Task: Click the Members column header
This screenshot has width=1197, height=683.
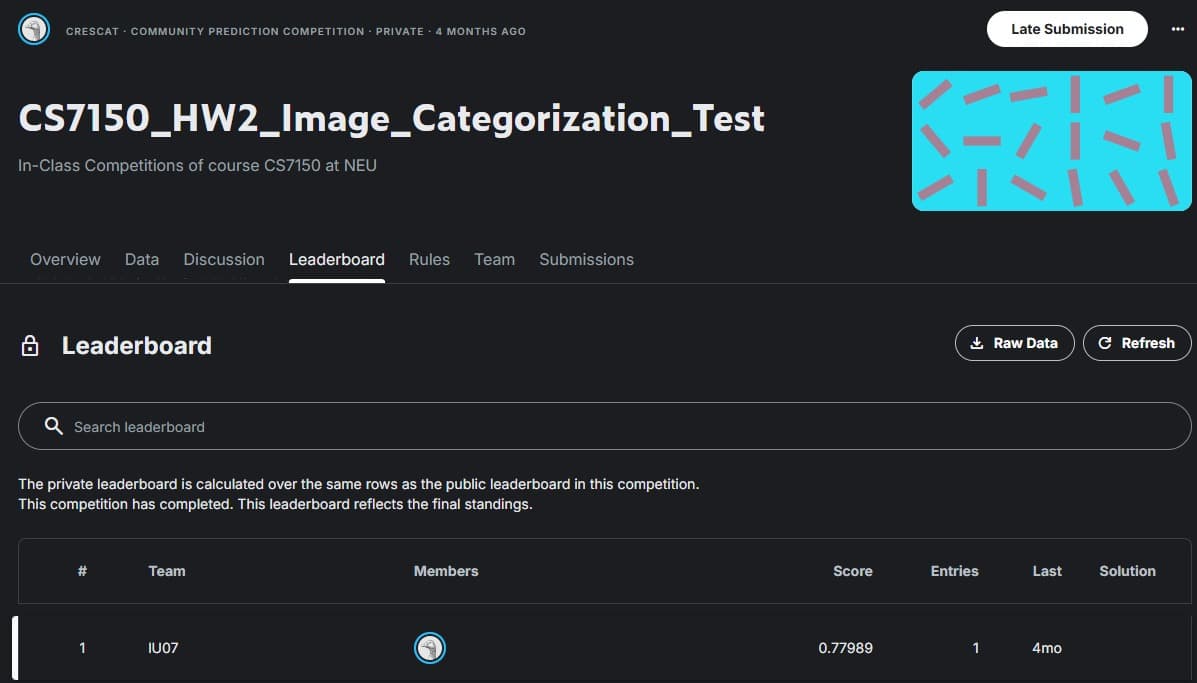Action: [x=446, y=571]
